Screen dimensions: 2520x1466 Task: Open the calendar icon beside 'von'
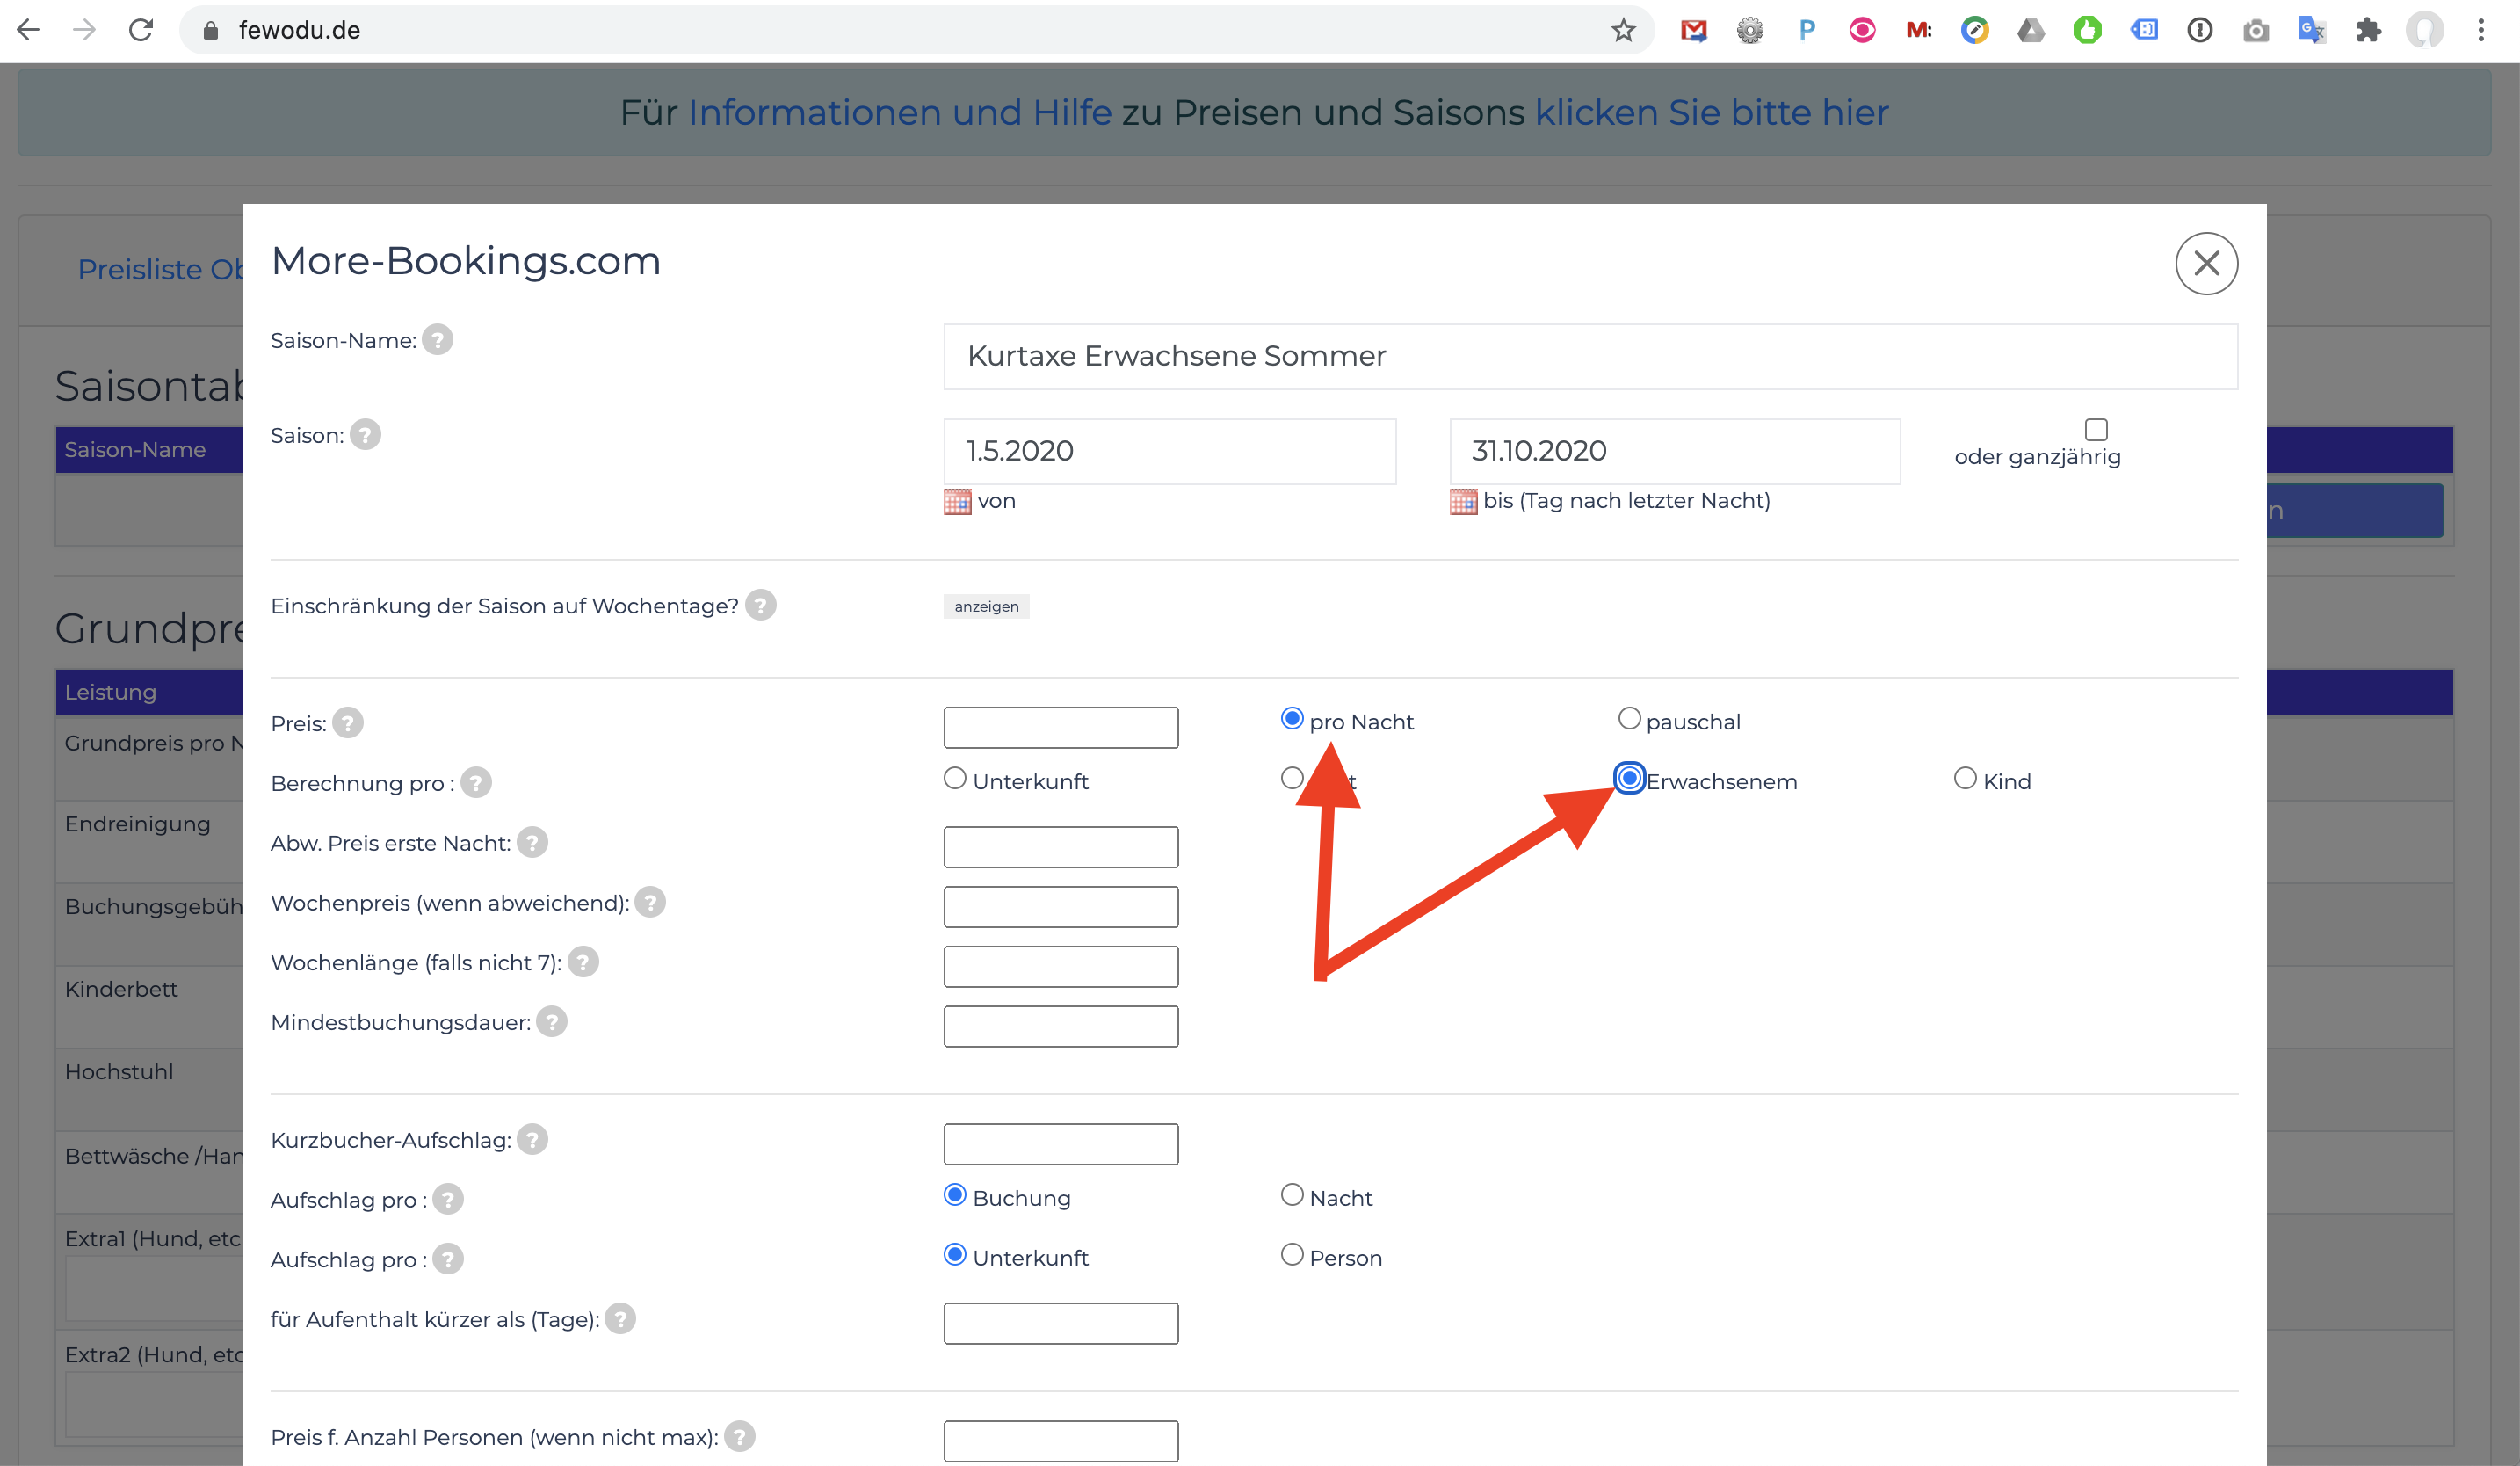point(957,501)
